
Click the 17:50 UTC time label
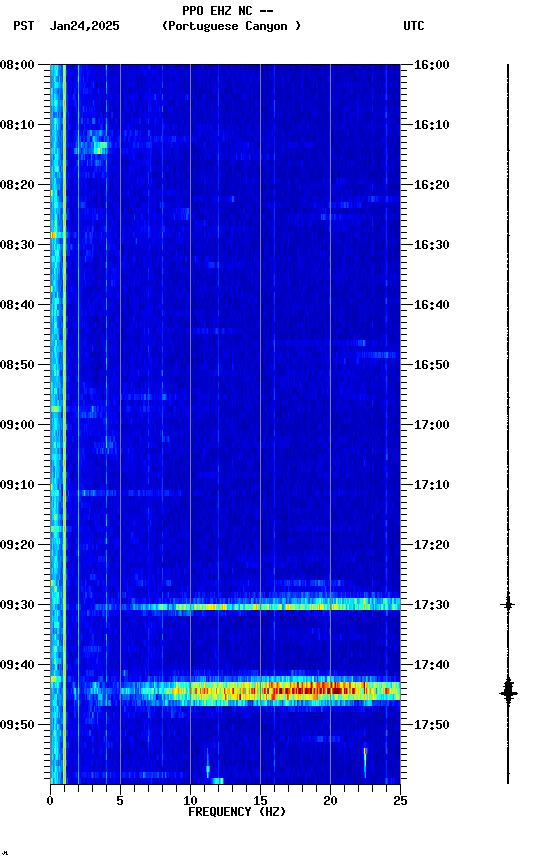[x=432, y=725]
